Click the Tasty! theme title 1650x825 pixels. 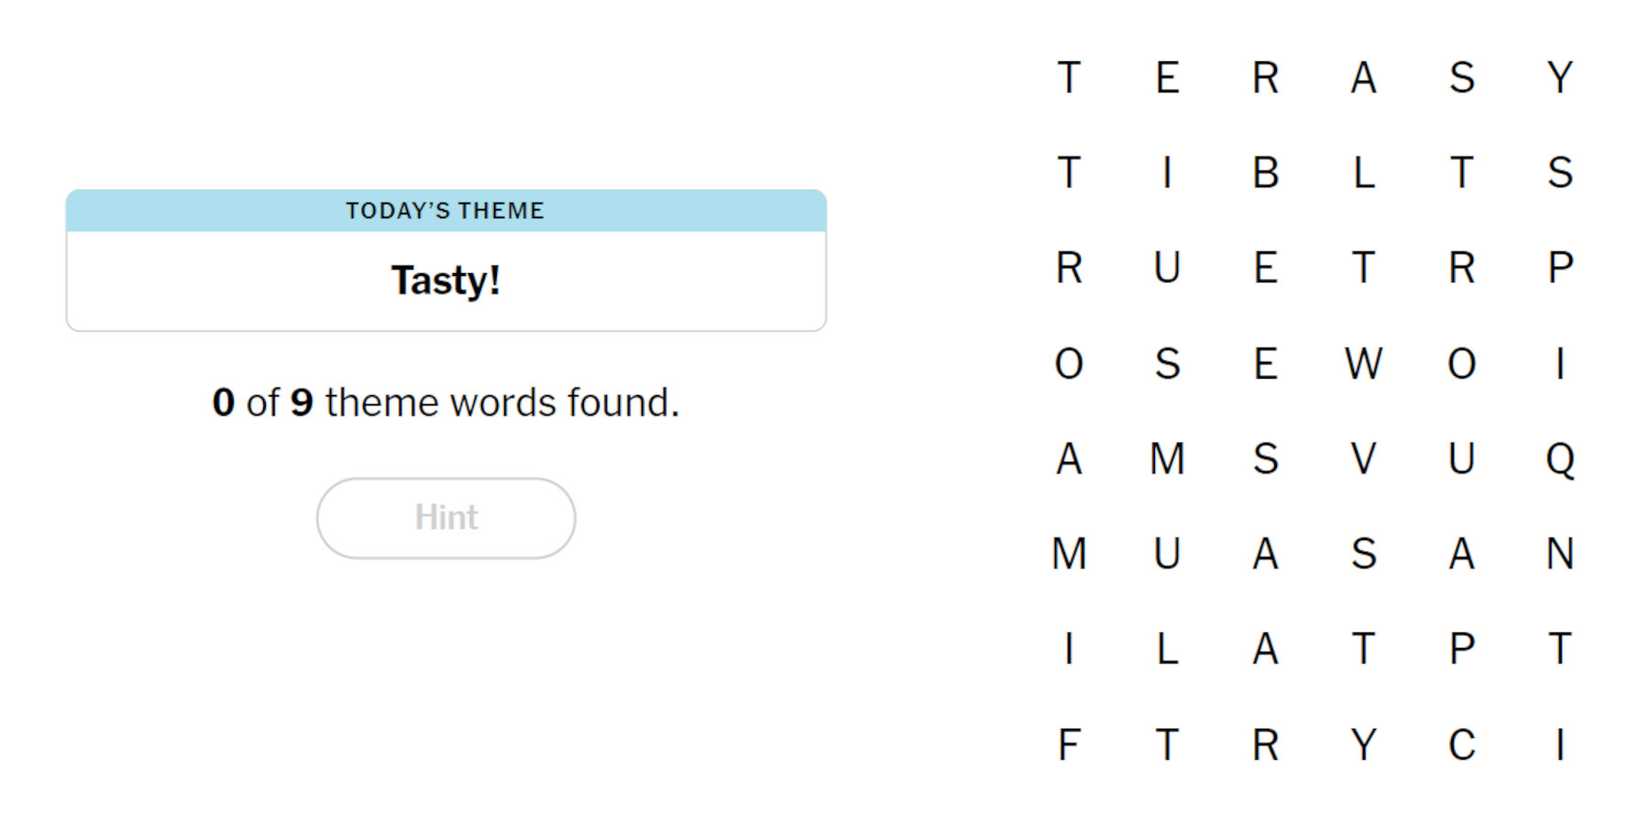click(x=446, y=280)
